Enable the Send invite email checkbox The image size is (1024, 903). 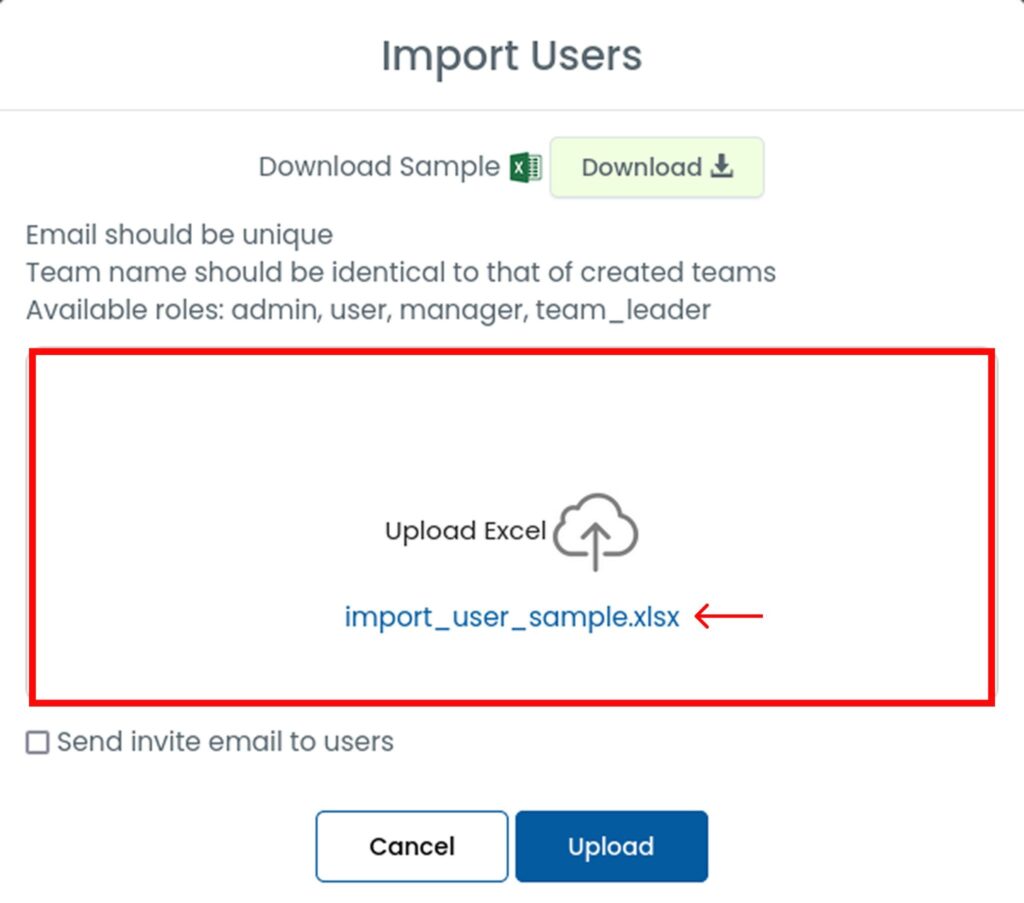coord(38,743)
